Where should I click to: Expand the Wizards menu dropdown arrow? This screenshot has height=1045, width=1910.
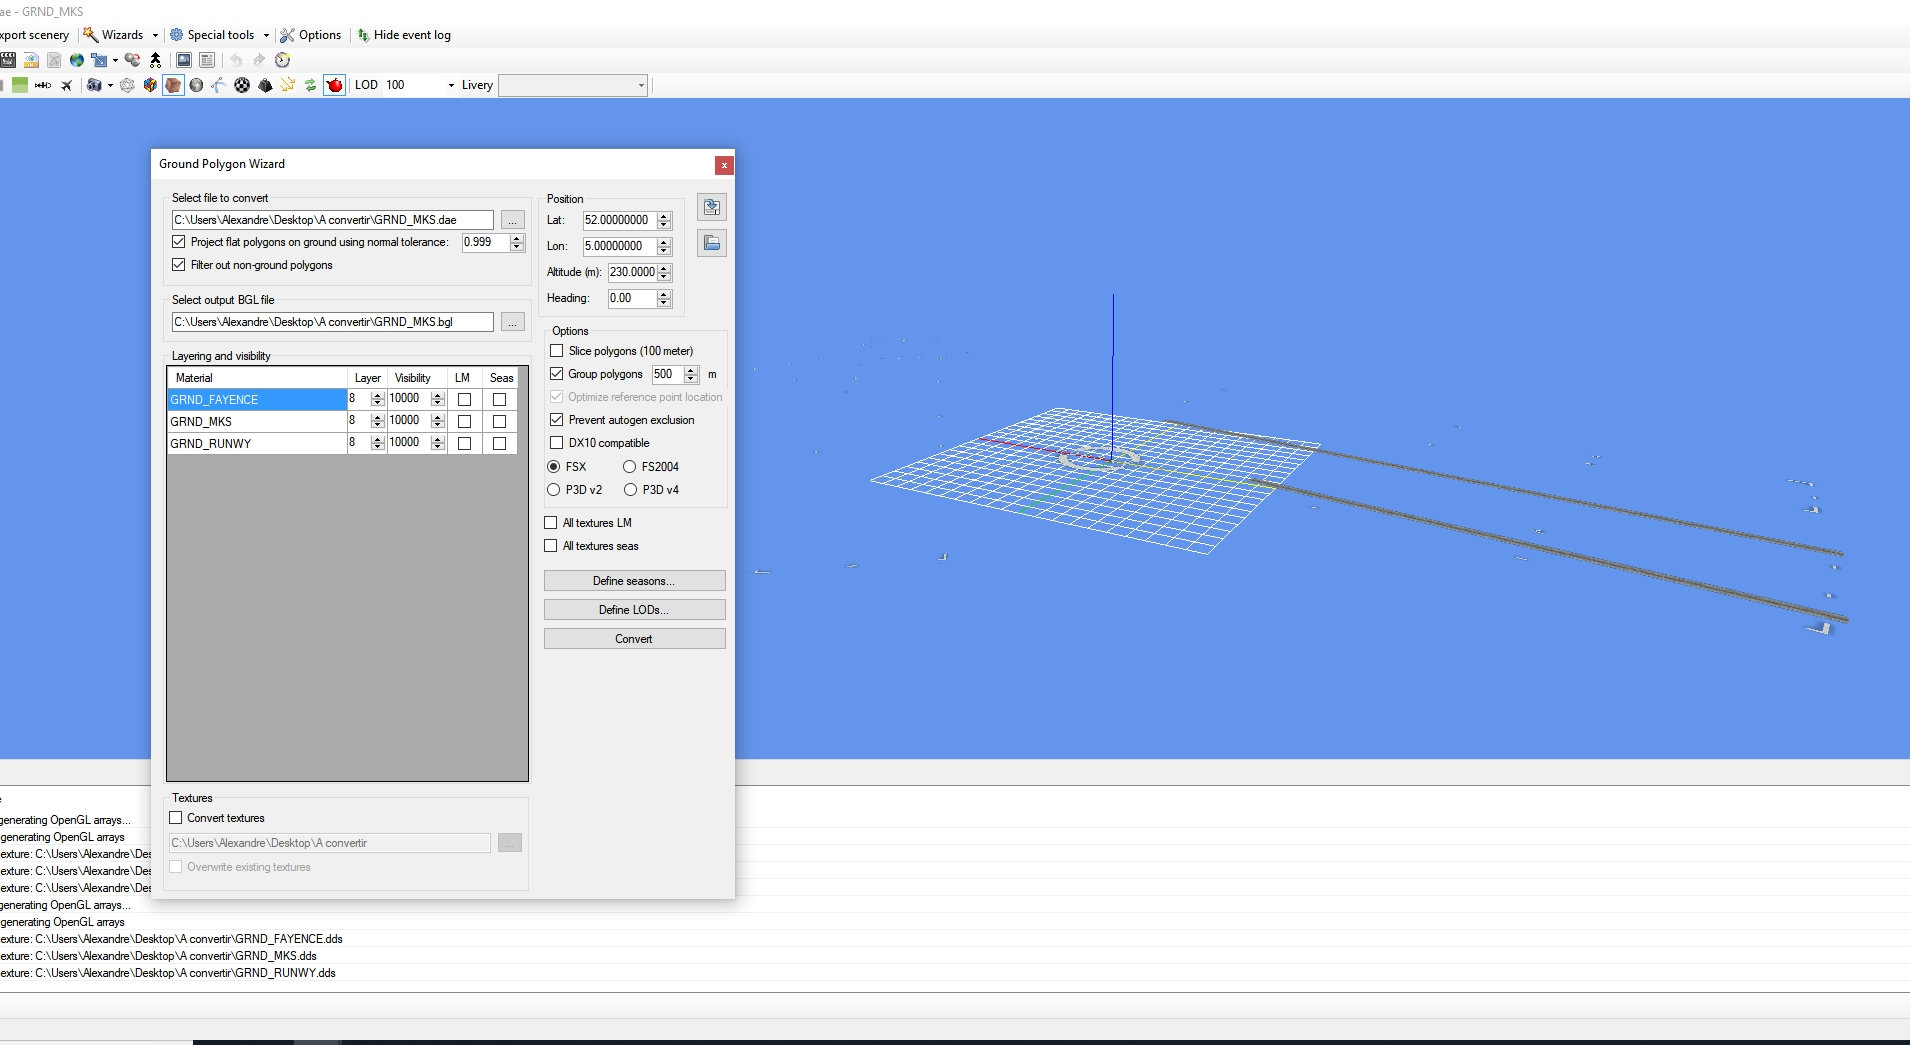[155, 35]
